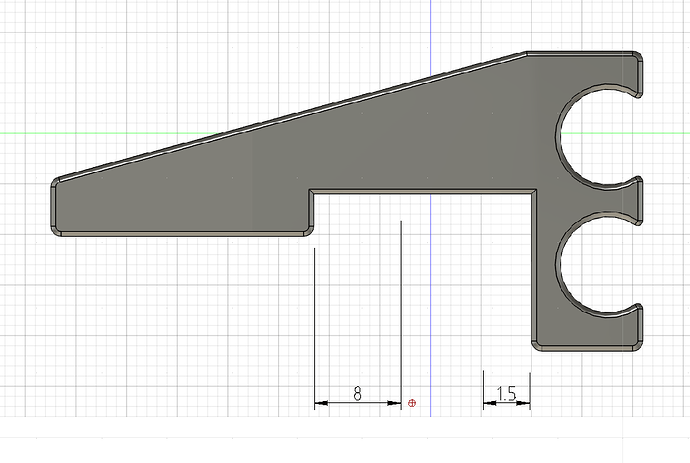Click the red origin point marker
This screenshot has width=690, height=463.
[x=412, y=403]
